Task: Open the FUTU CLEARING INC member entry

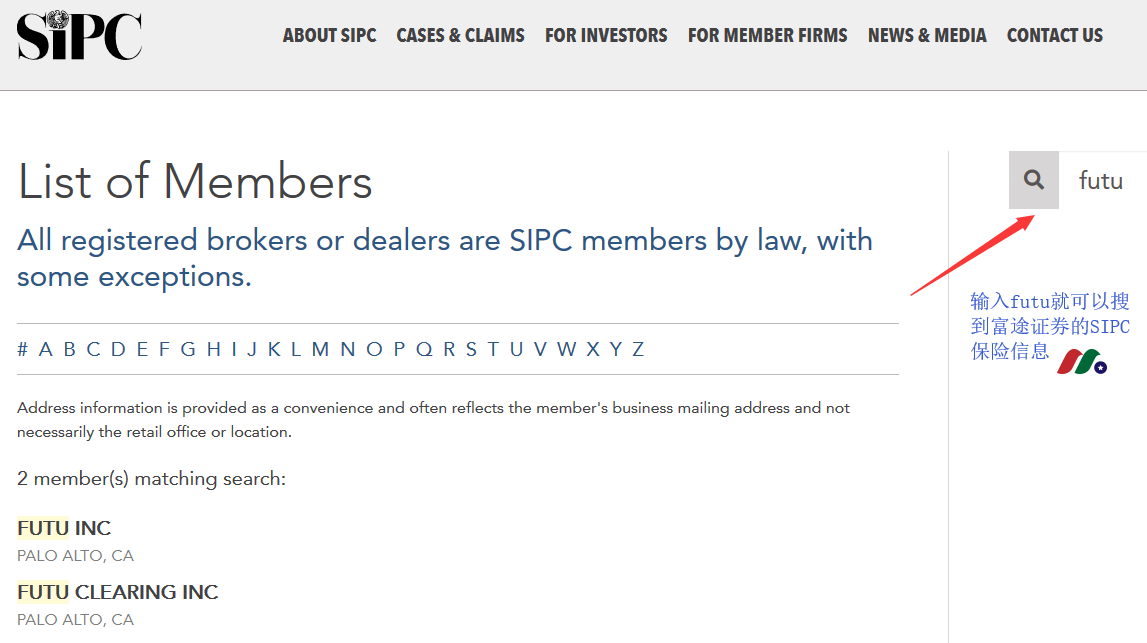Action: pos(118,592)
